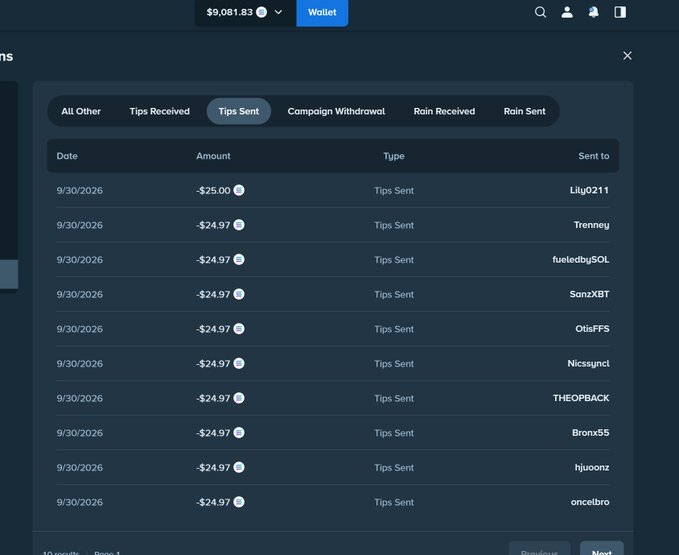Viewport: 679px width, 555px height.
Task: Click the coin icon in Nicssyncl's row
Action: [x=239, y=363]
